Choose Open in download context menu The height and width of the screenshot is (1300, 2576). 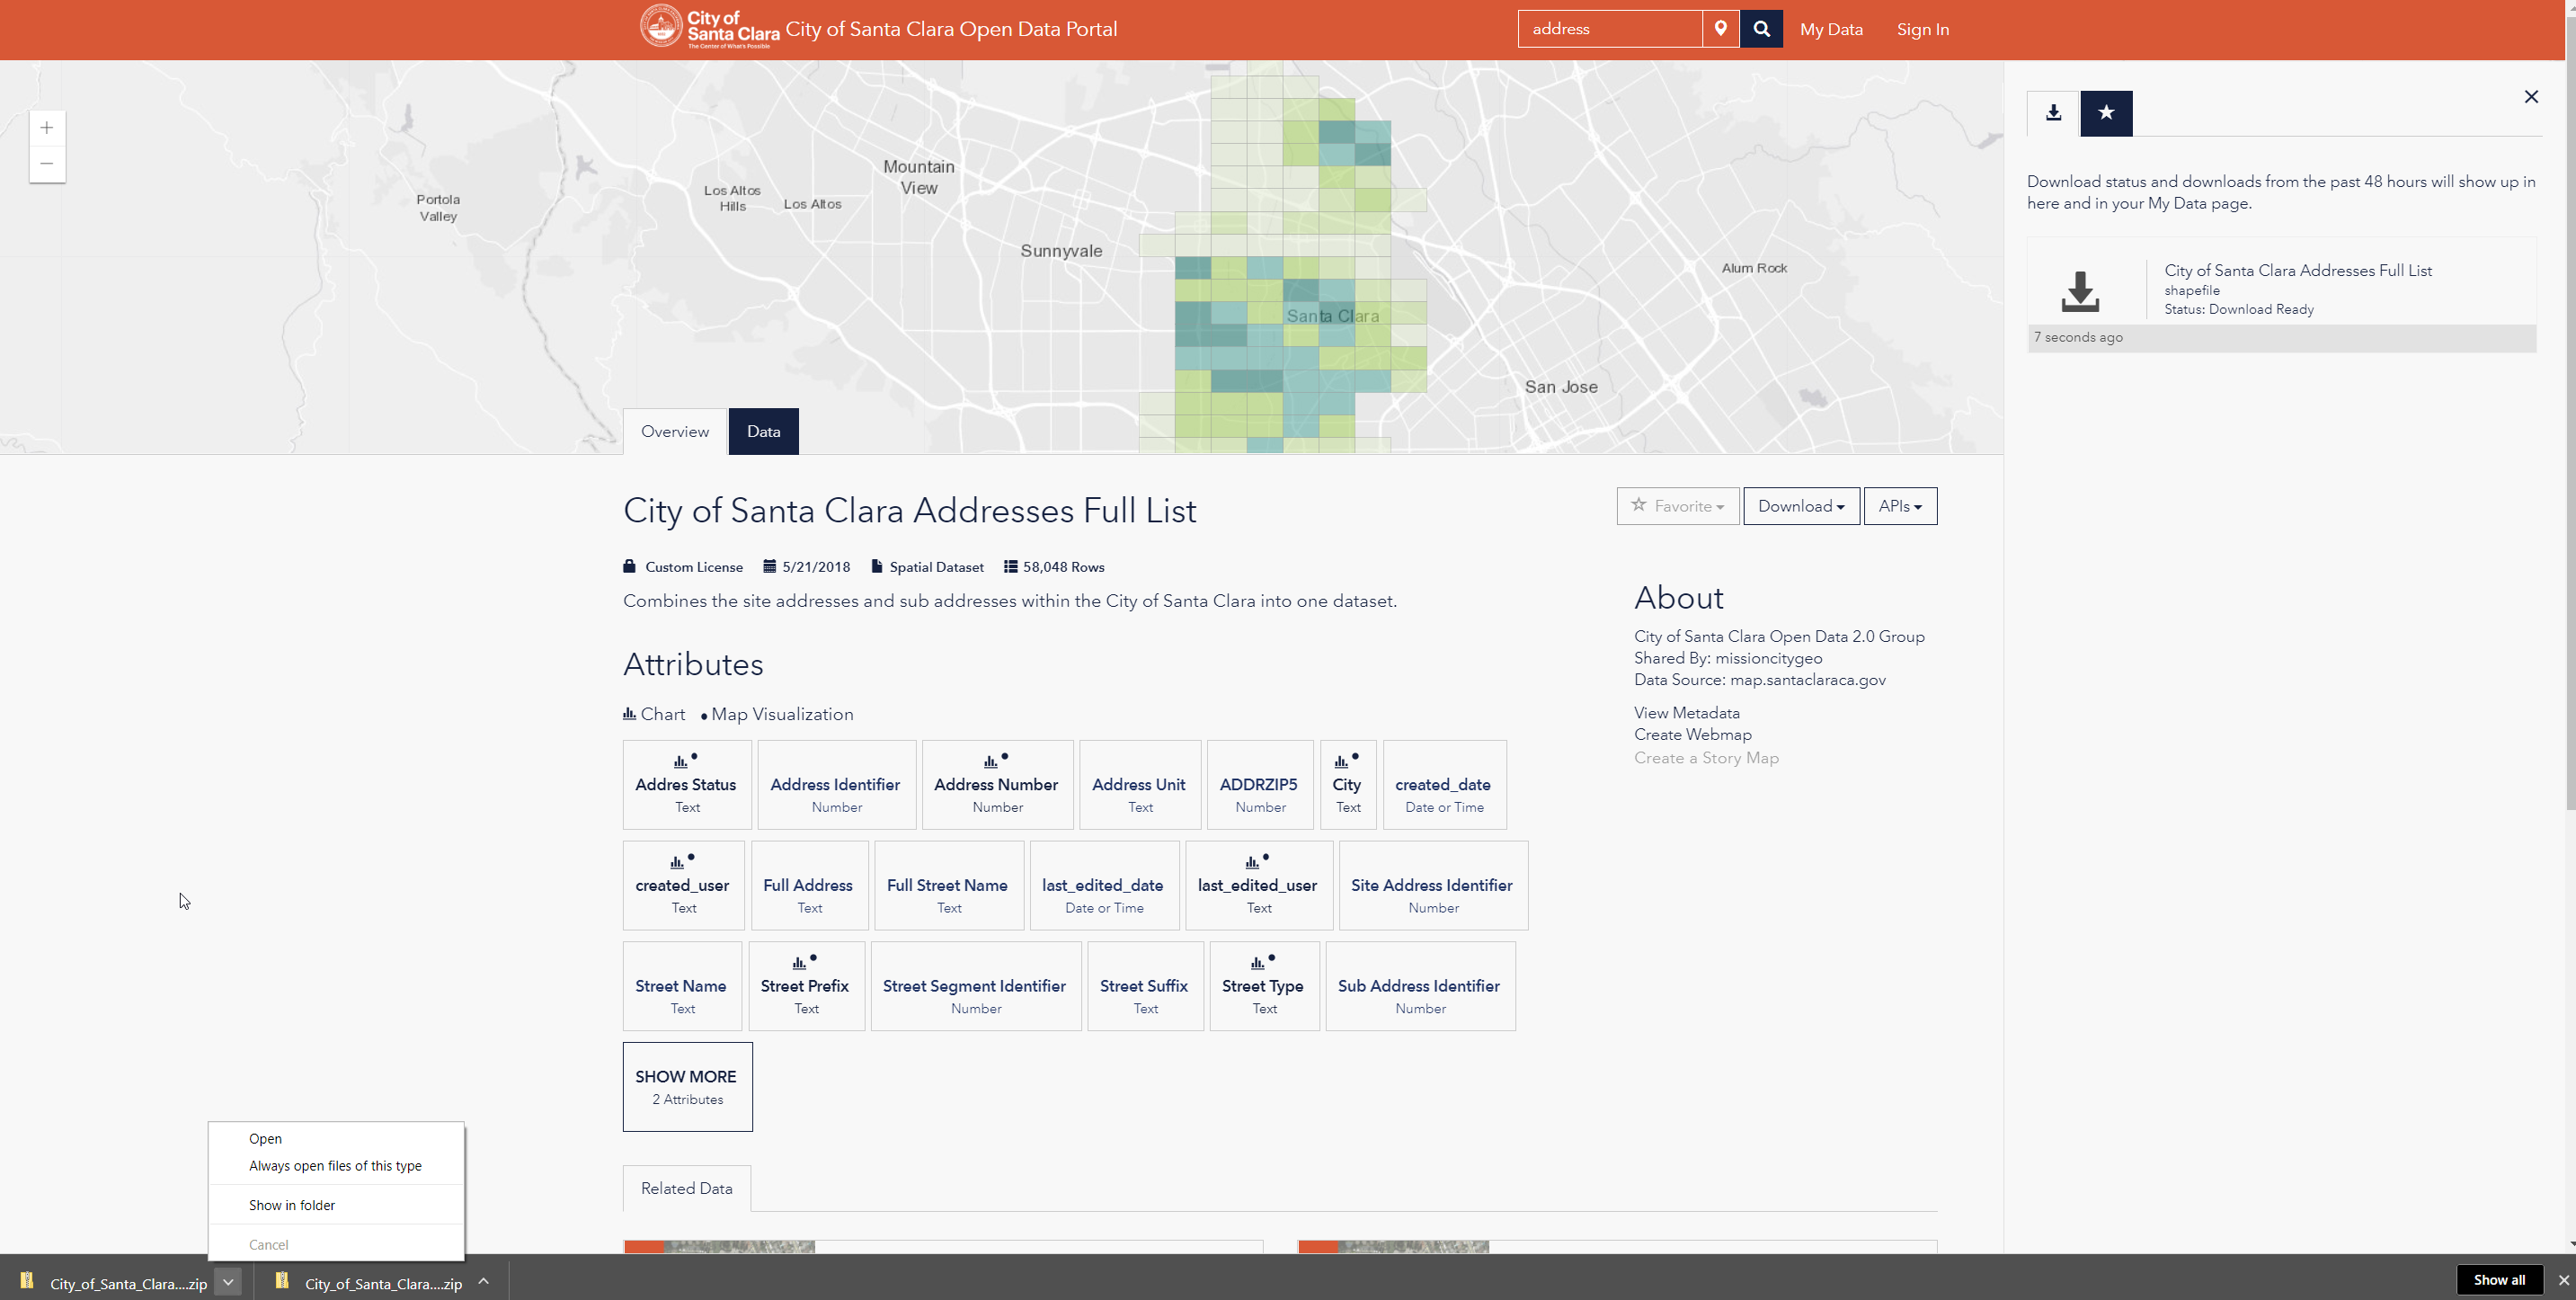coord(336,1139)
